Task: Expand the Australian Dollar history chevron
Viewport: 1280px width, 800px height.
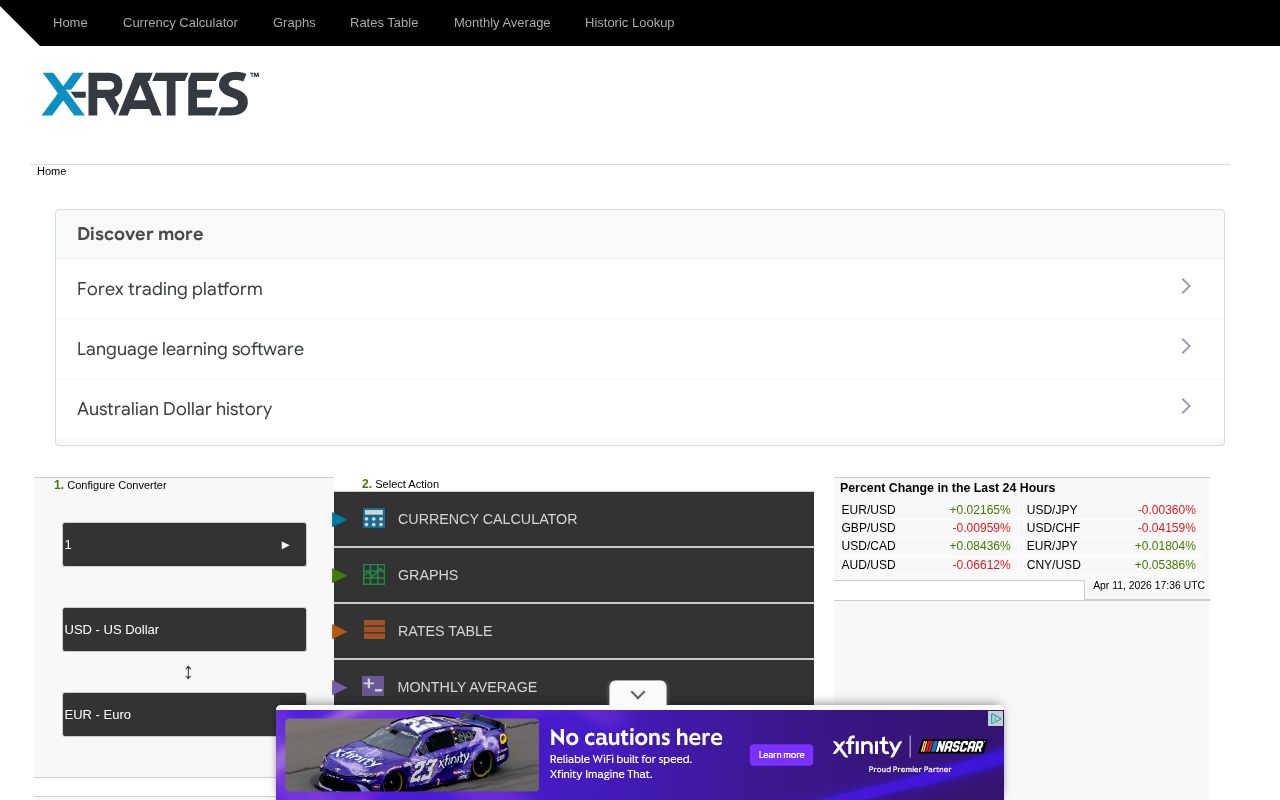Action: coord(1186,406)
